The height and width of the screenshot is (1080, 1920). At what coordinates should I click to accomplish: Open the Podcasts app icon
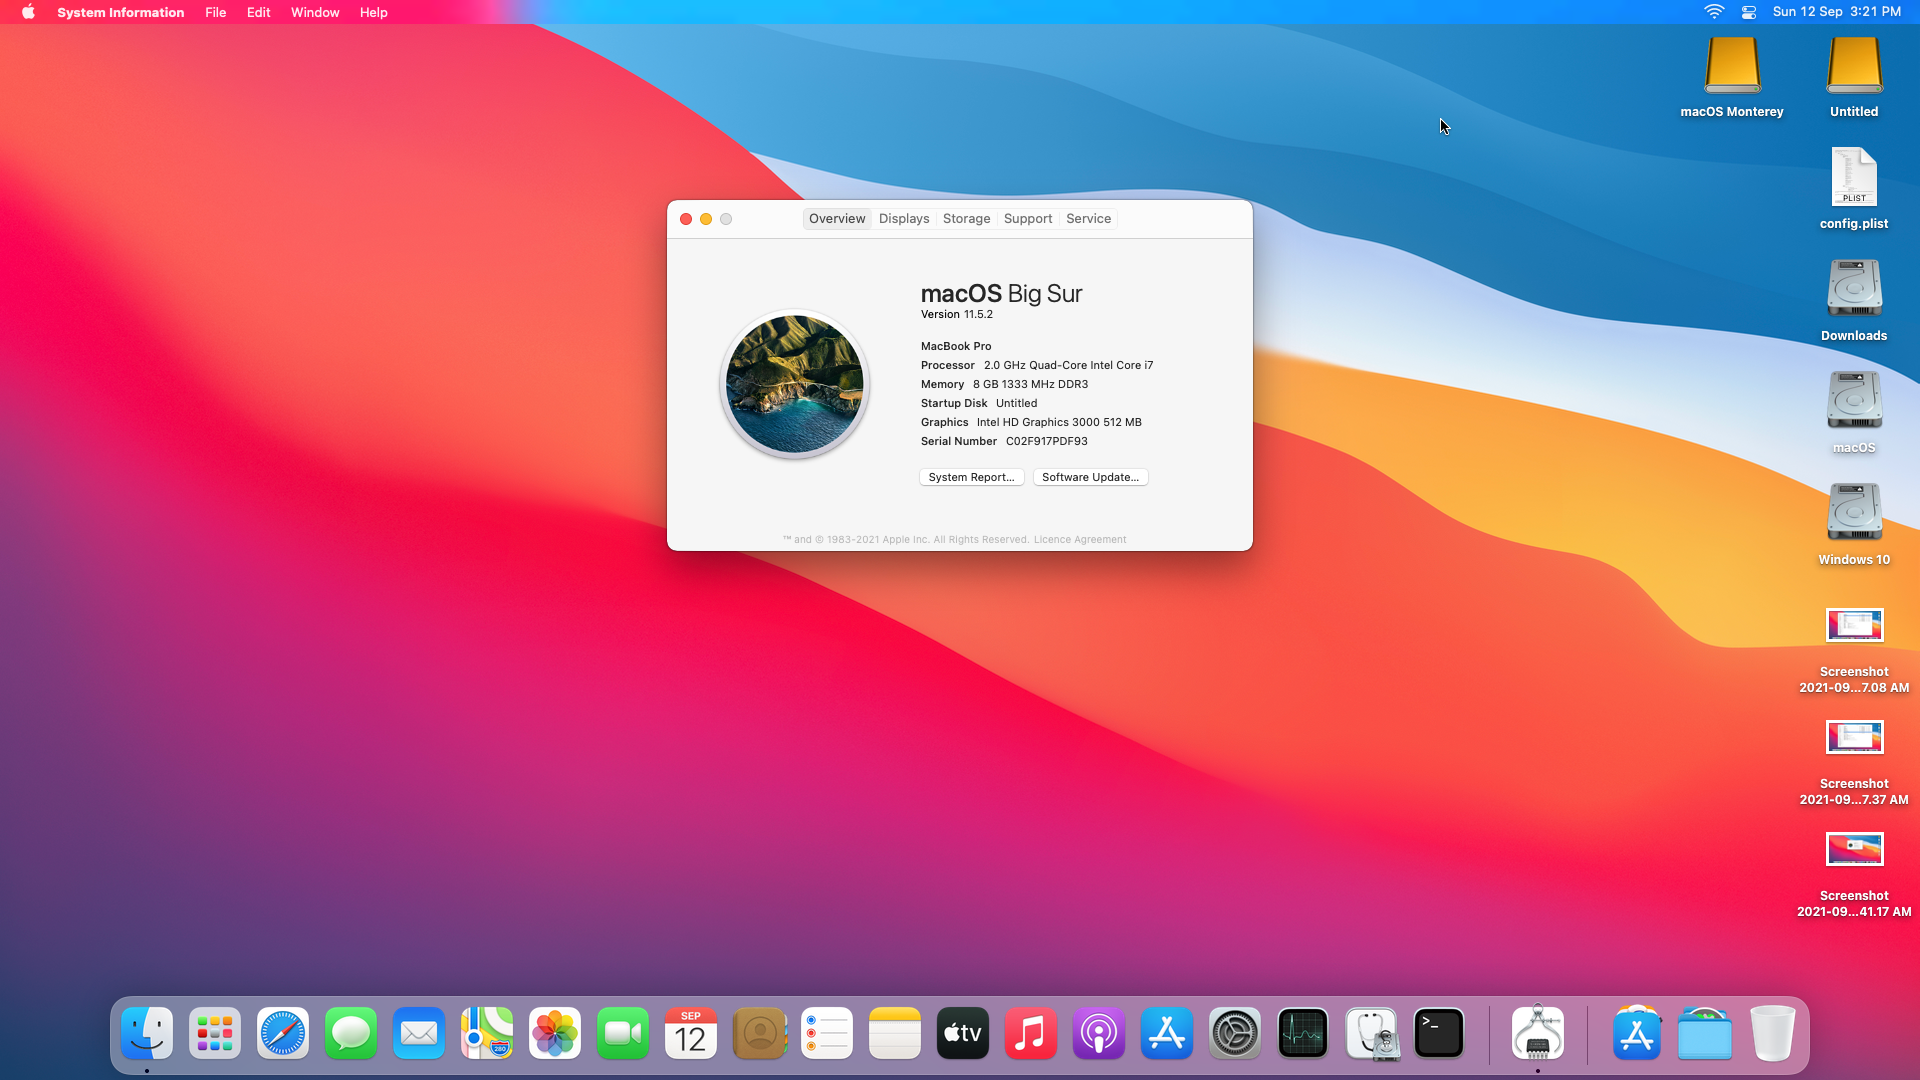(x=1099, y=1033)
